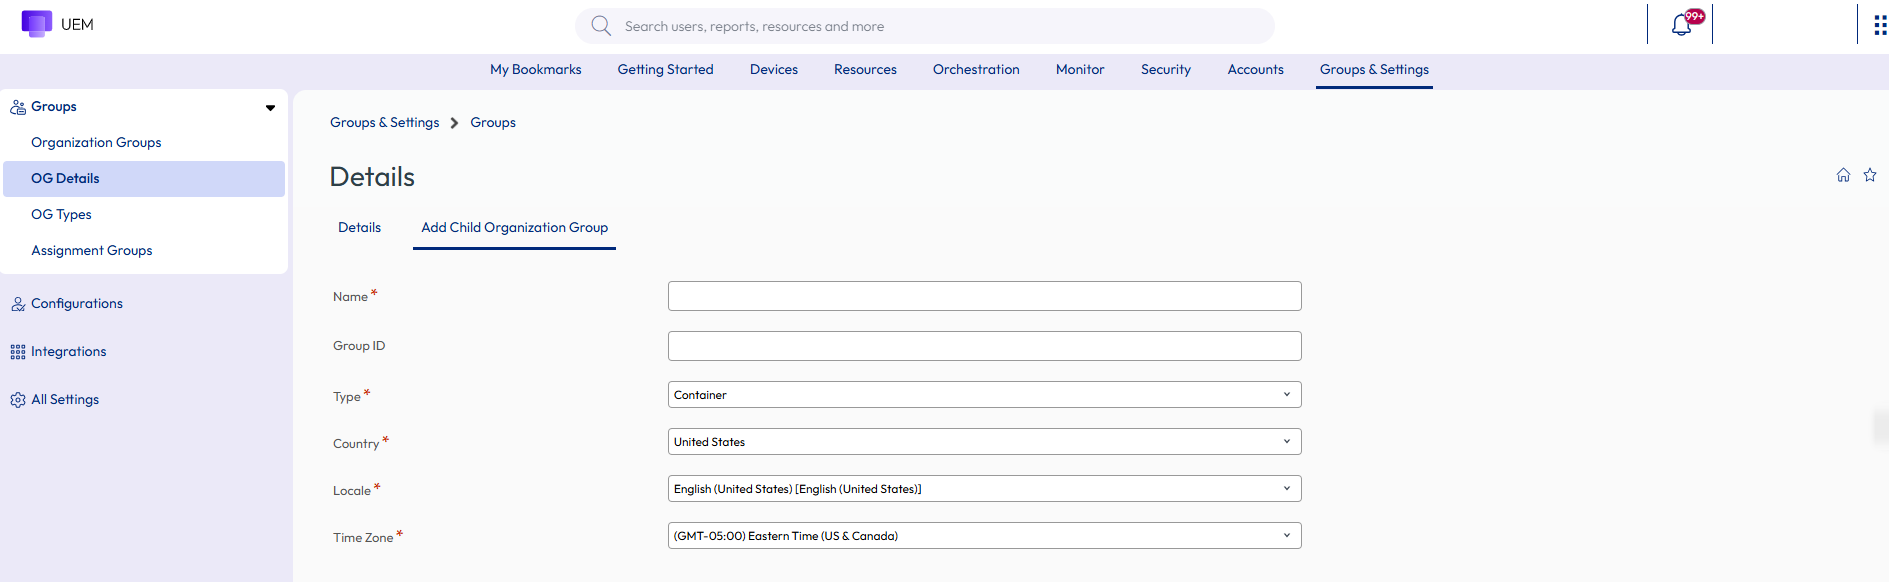Viewport: 1889px width, 582px height.
Task: Open All Settings section
Action: click(65, 400)
